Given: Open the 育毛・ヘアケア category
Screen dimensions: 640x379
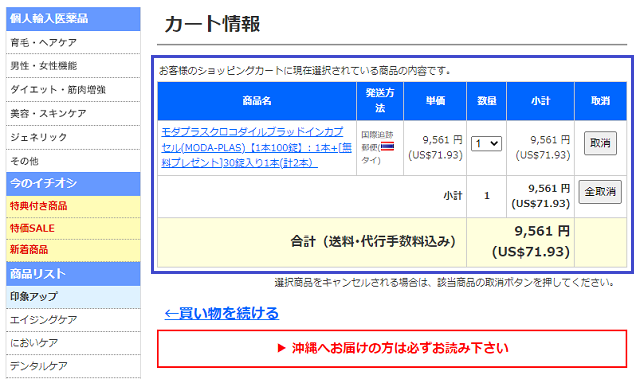Looking at the screenshot, I should [73, 42].
